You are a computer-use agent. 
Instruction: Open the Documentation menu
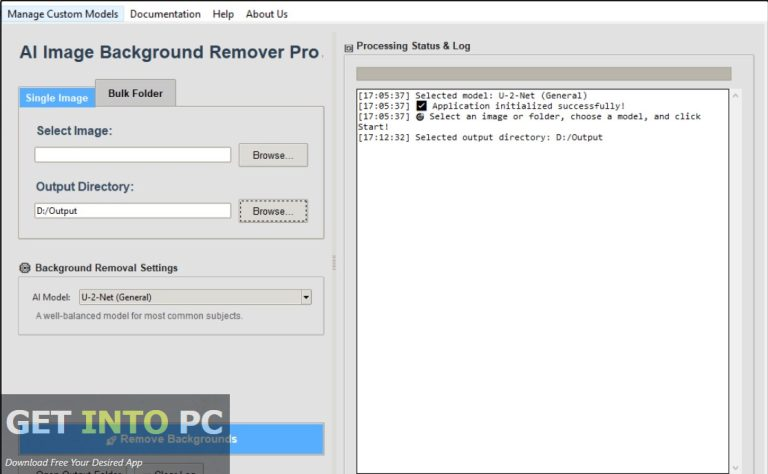click(x=165, y=14)
